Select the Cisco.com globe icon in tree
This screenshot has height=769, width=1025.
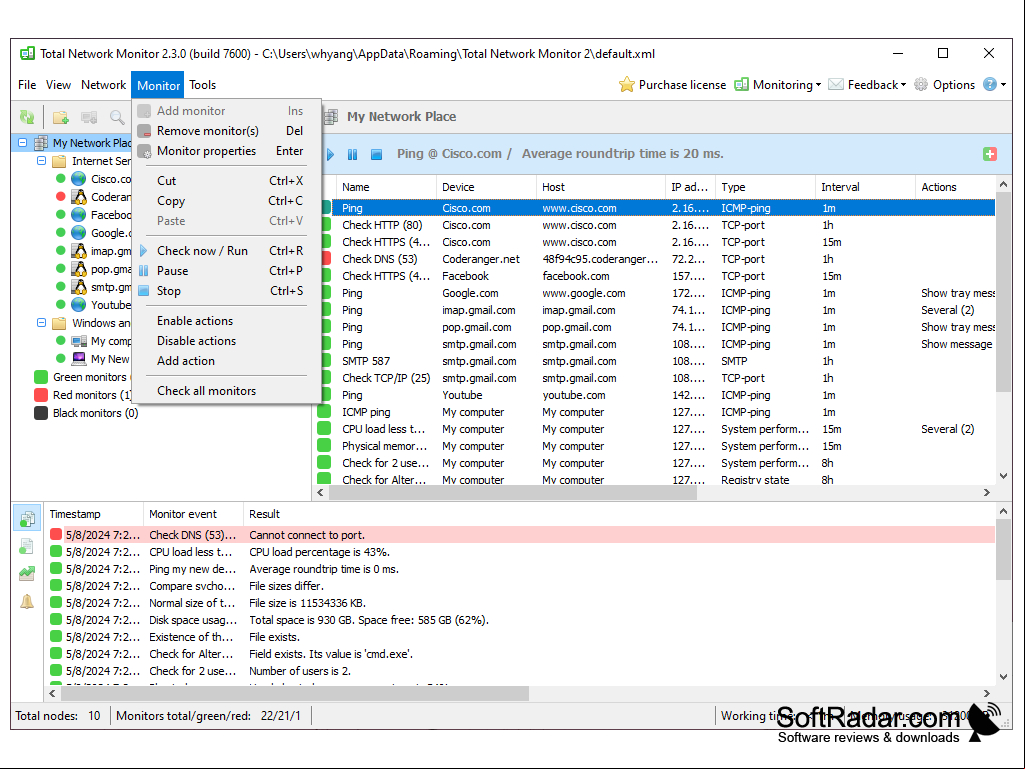(78, 179)
